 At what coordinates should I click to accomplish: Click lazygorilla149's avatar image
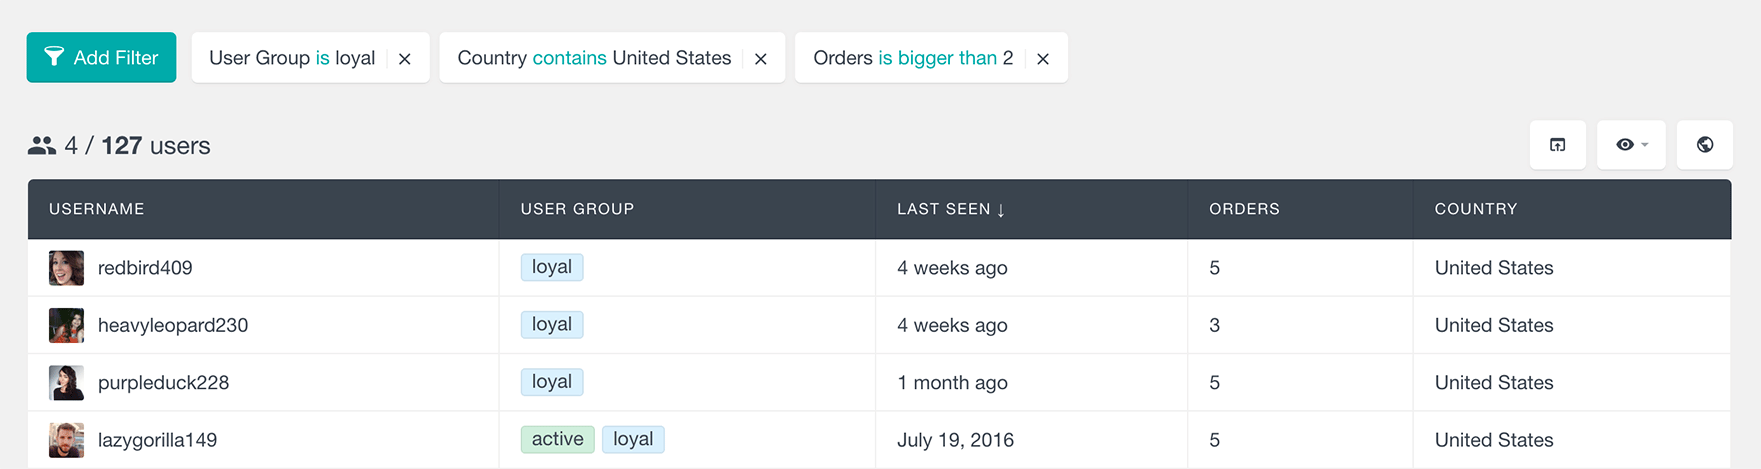click(66, 440)
